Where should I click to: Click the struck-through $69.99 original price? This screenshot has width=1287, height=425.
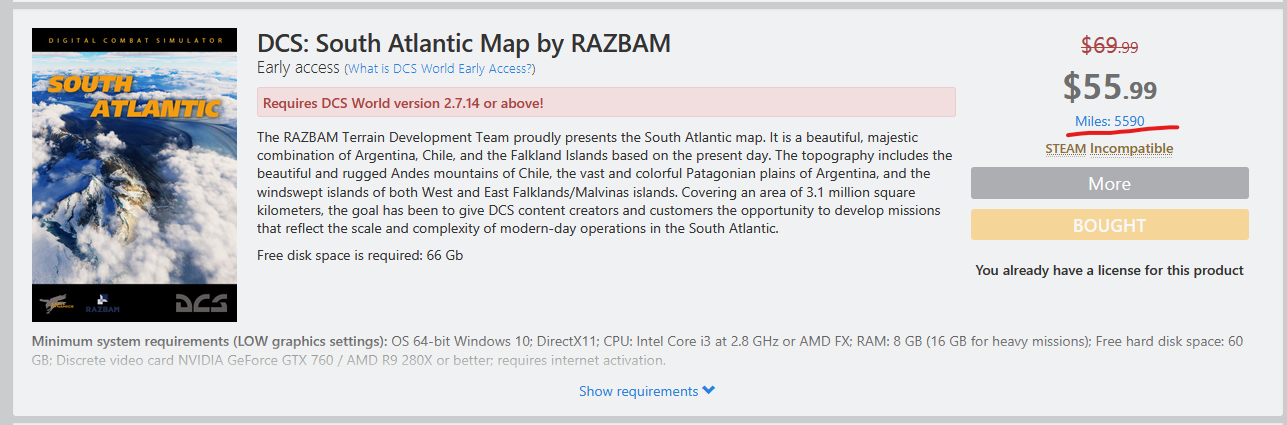(x=1109, y=45)
